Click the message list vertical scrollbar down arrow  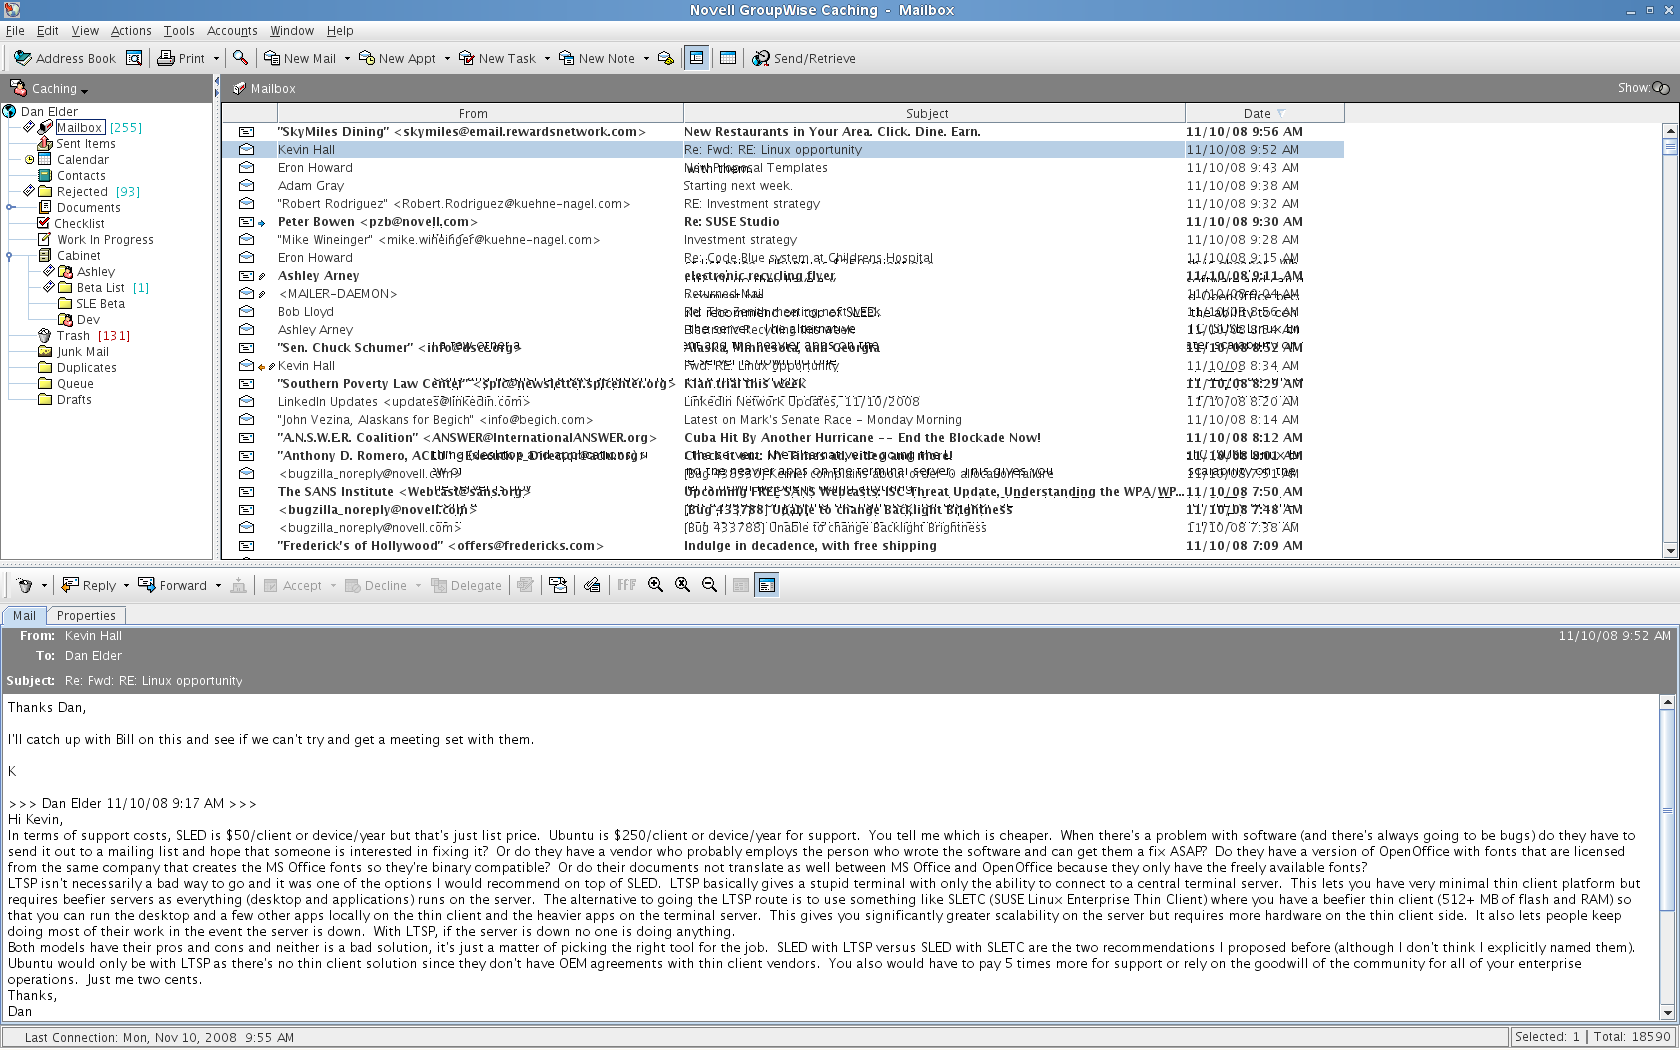coord(1669,550)
